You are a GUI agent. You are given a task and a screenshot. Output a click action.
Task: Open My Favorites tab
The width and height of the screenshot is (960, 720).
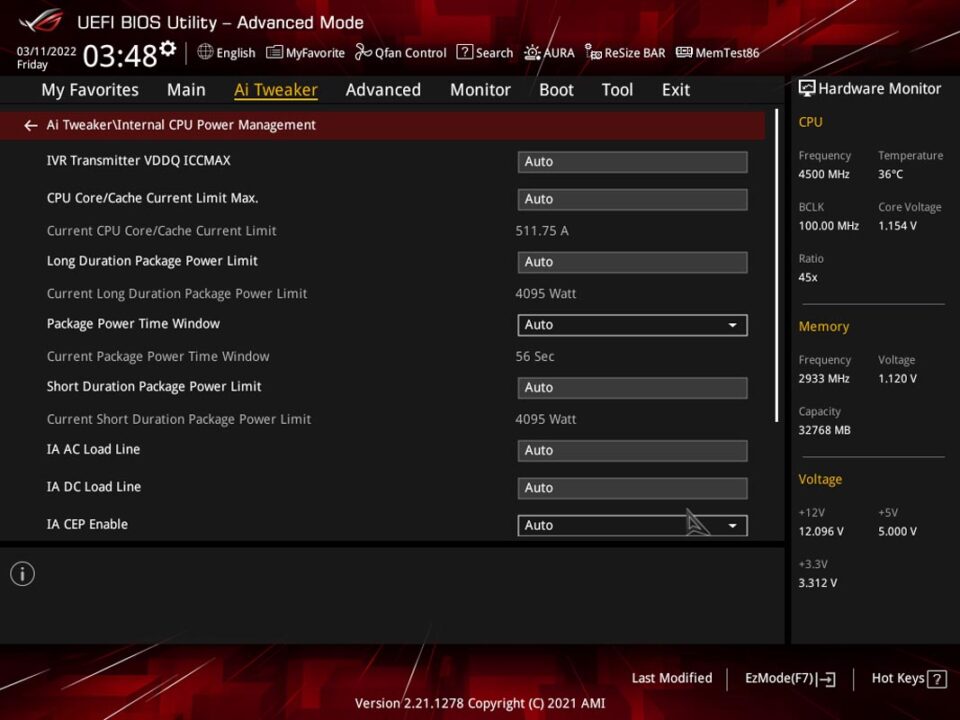[x=90, y=90]
